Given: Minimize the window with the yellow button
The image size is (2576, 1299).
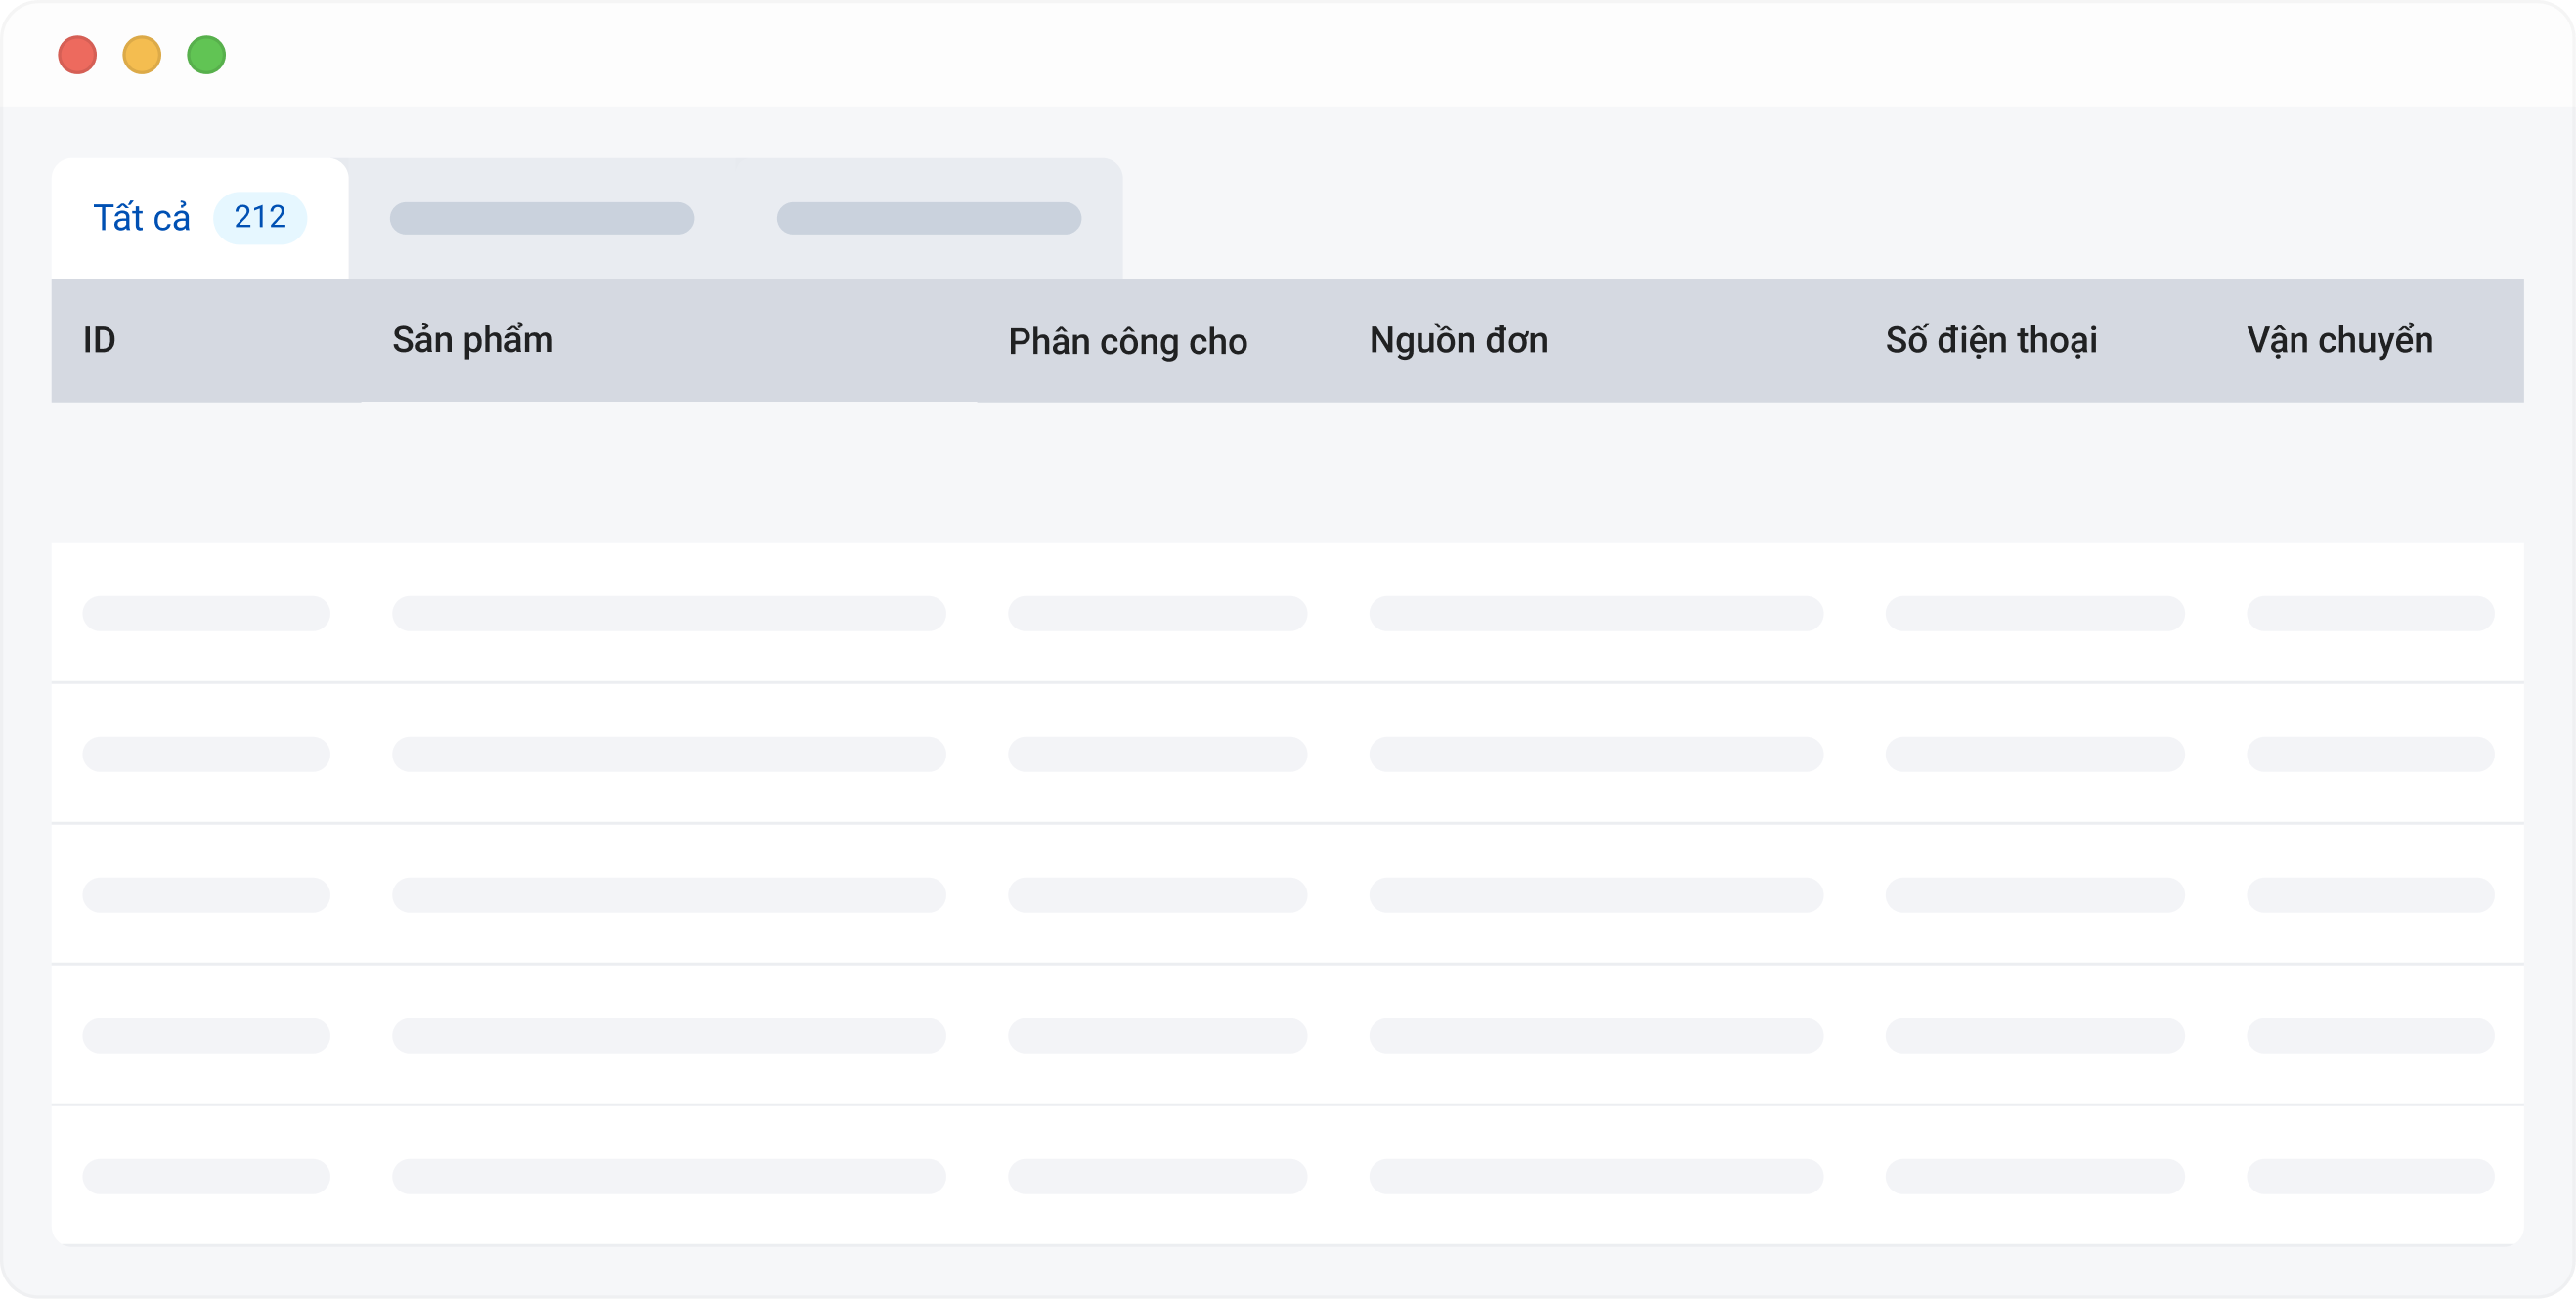Looking at the screenshot, I should click(x=142, y=55).
